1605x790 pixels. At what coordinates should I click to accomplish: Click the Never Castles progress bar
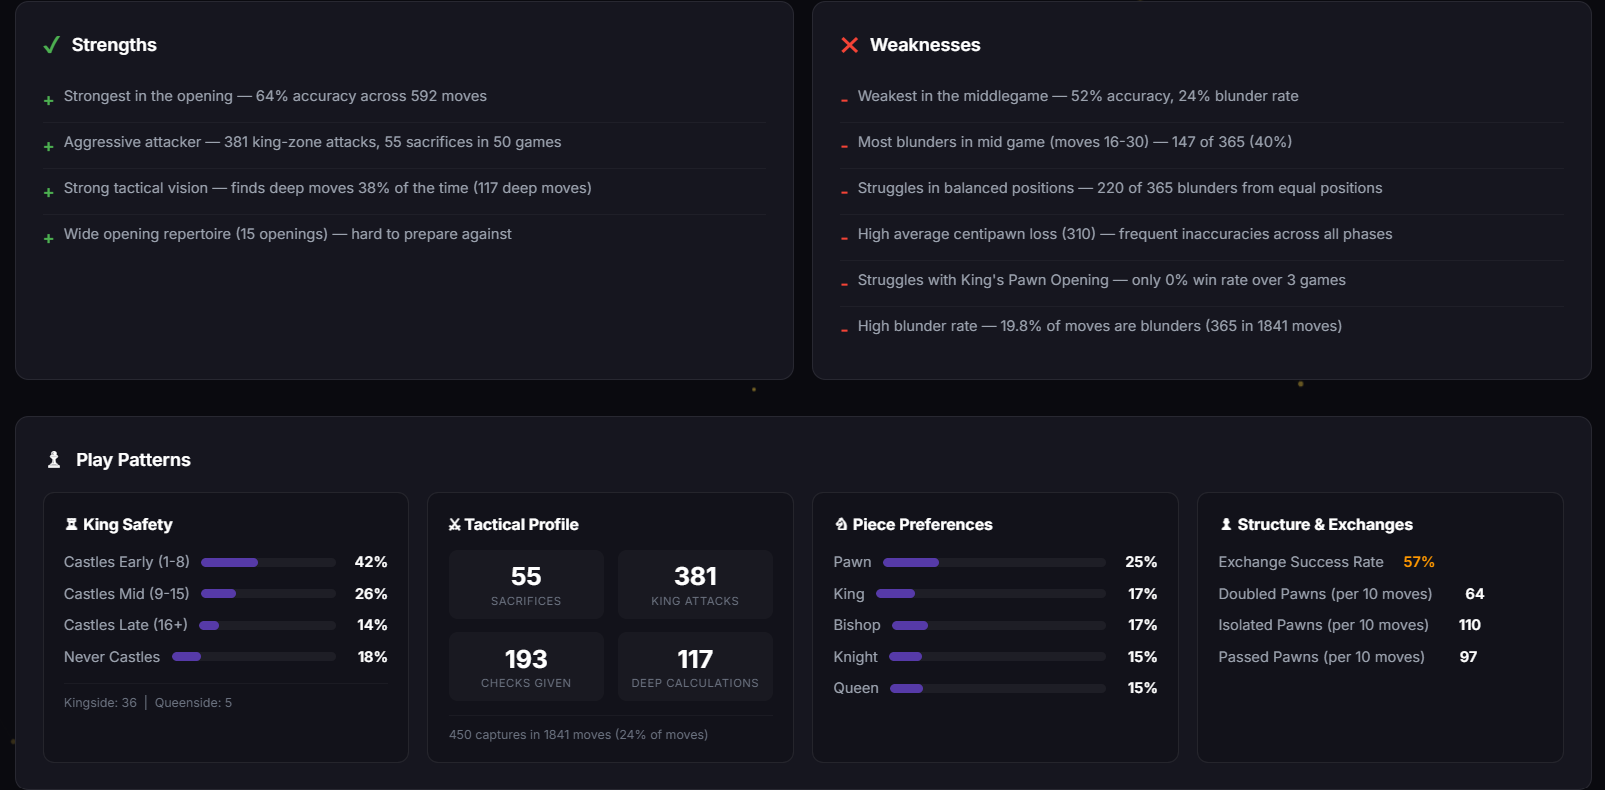click(254, 657)
